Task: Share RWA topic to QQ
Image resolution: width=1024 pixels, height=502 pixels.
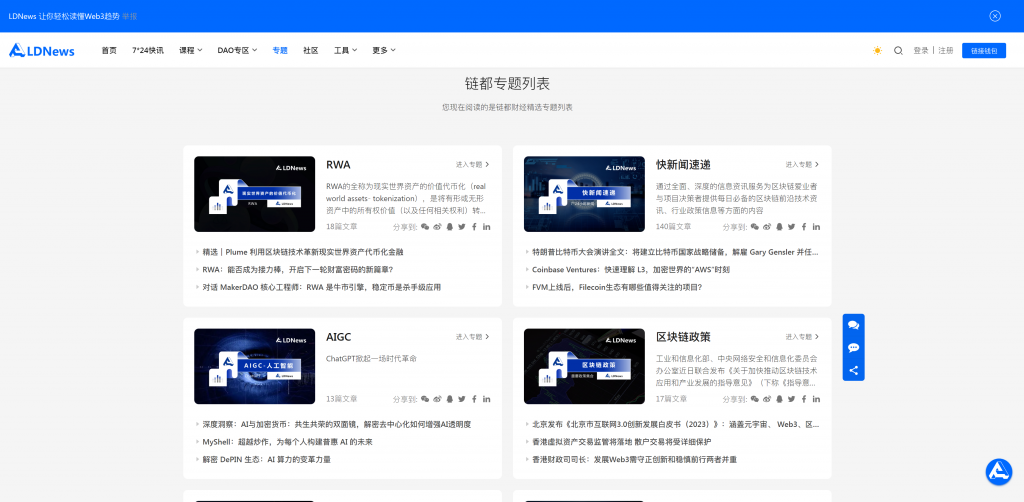Action: [x=450, y=227]
